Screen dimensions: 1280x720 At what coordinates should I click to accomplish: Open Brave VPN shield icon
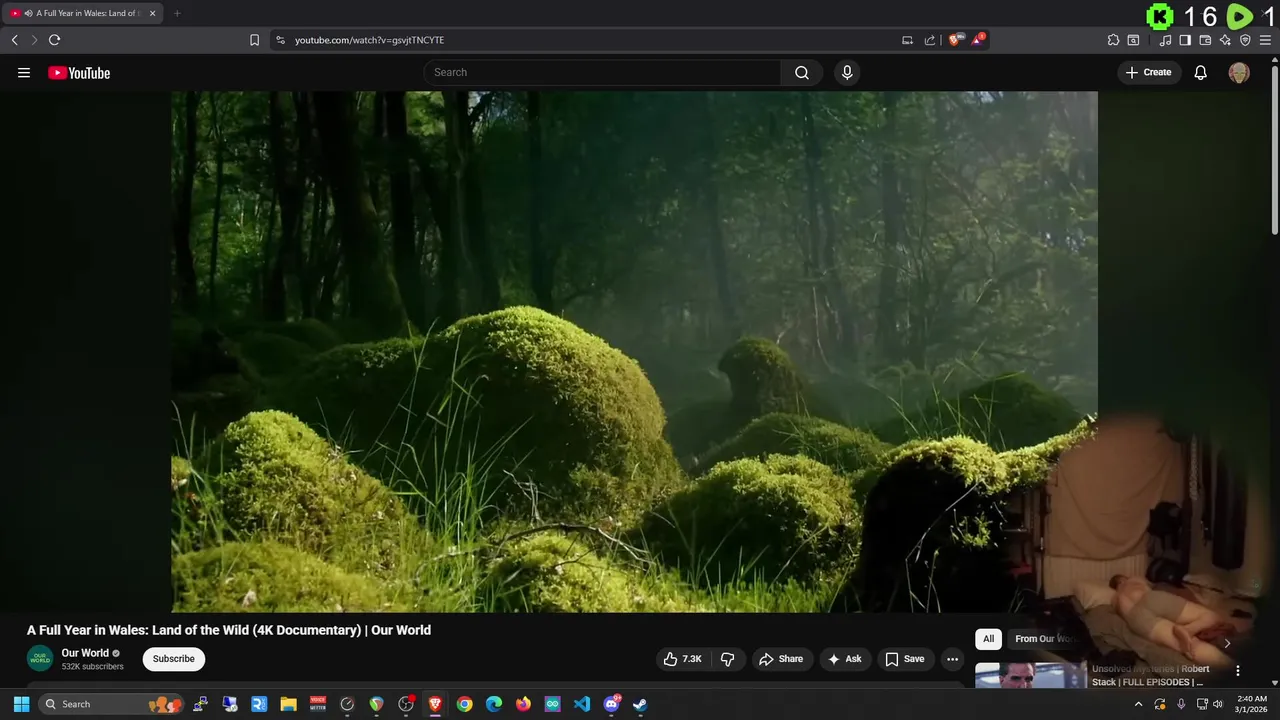coord(1245,40)
